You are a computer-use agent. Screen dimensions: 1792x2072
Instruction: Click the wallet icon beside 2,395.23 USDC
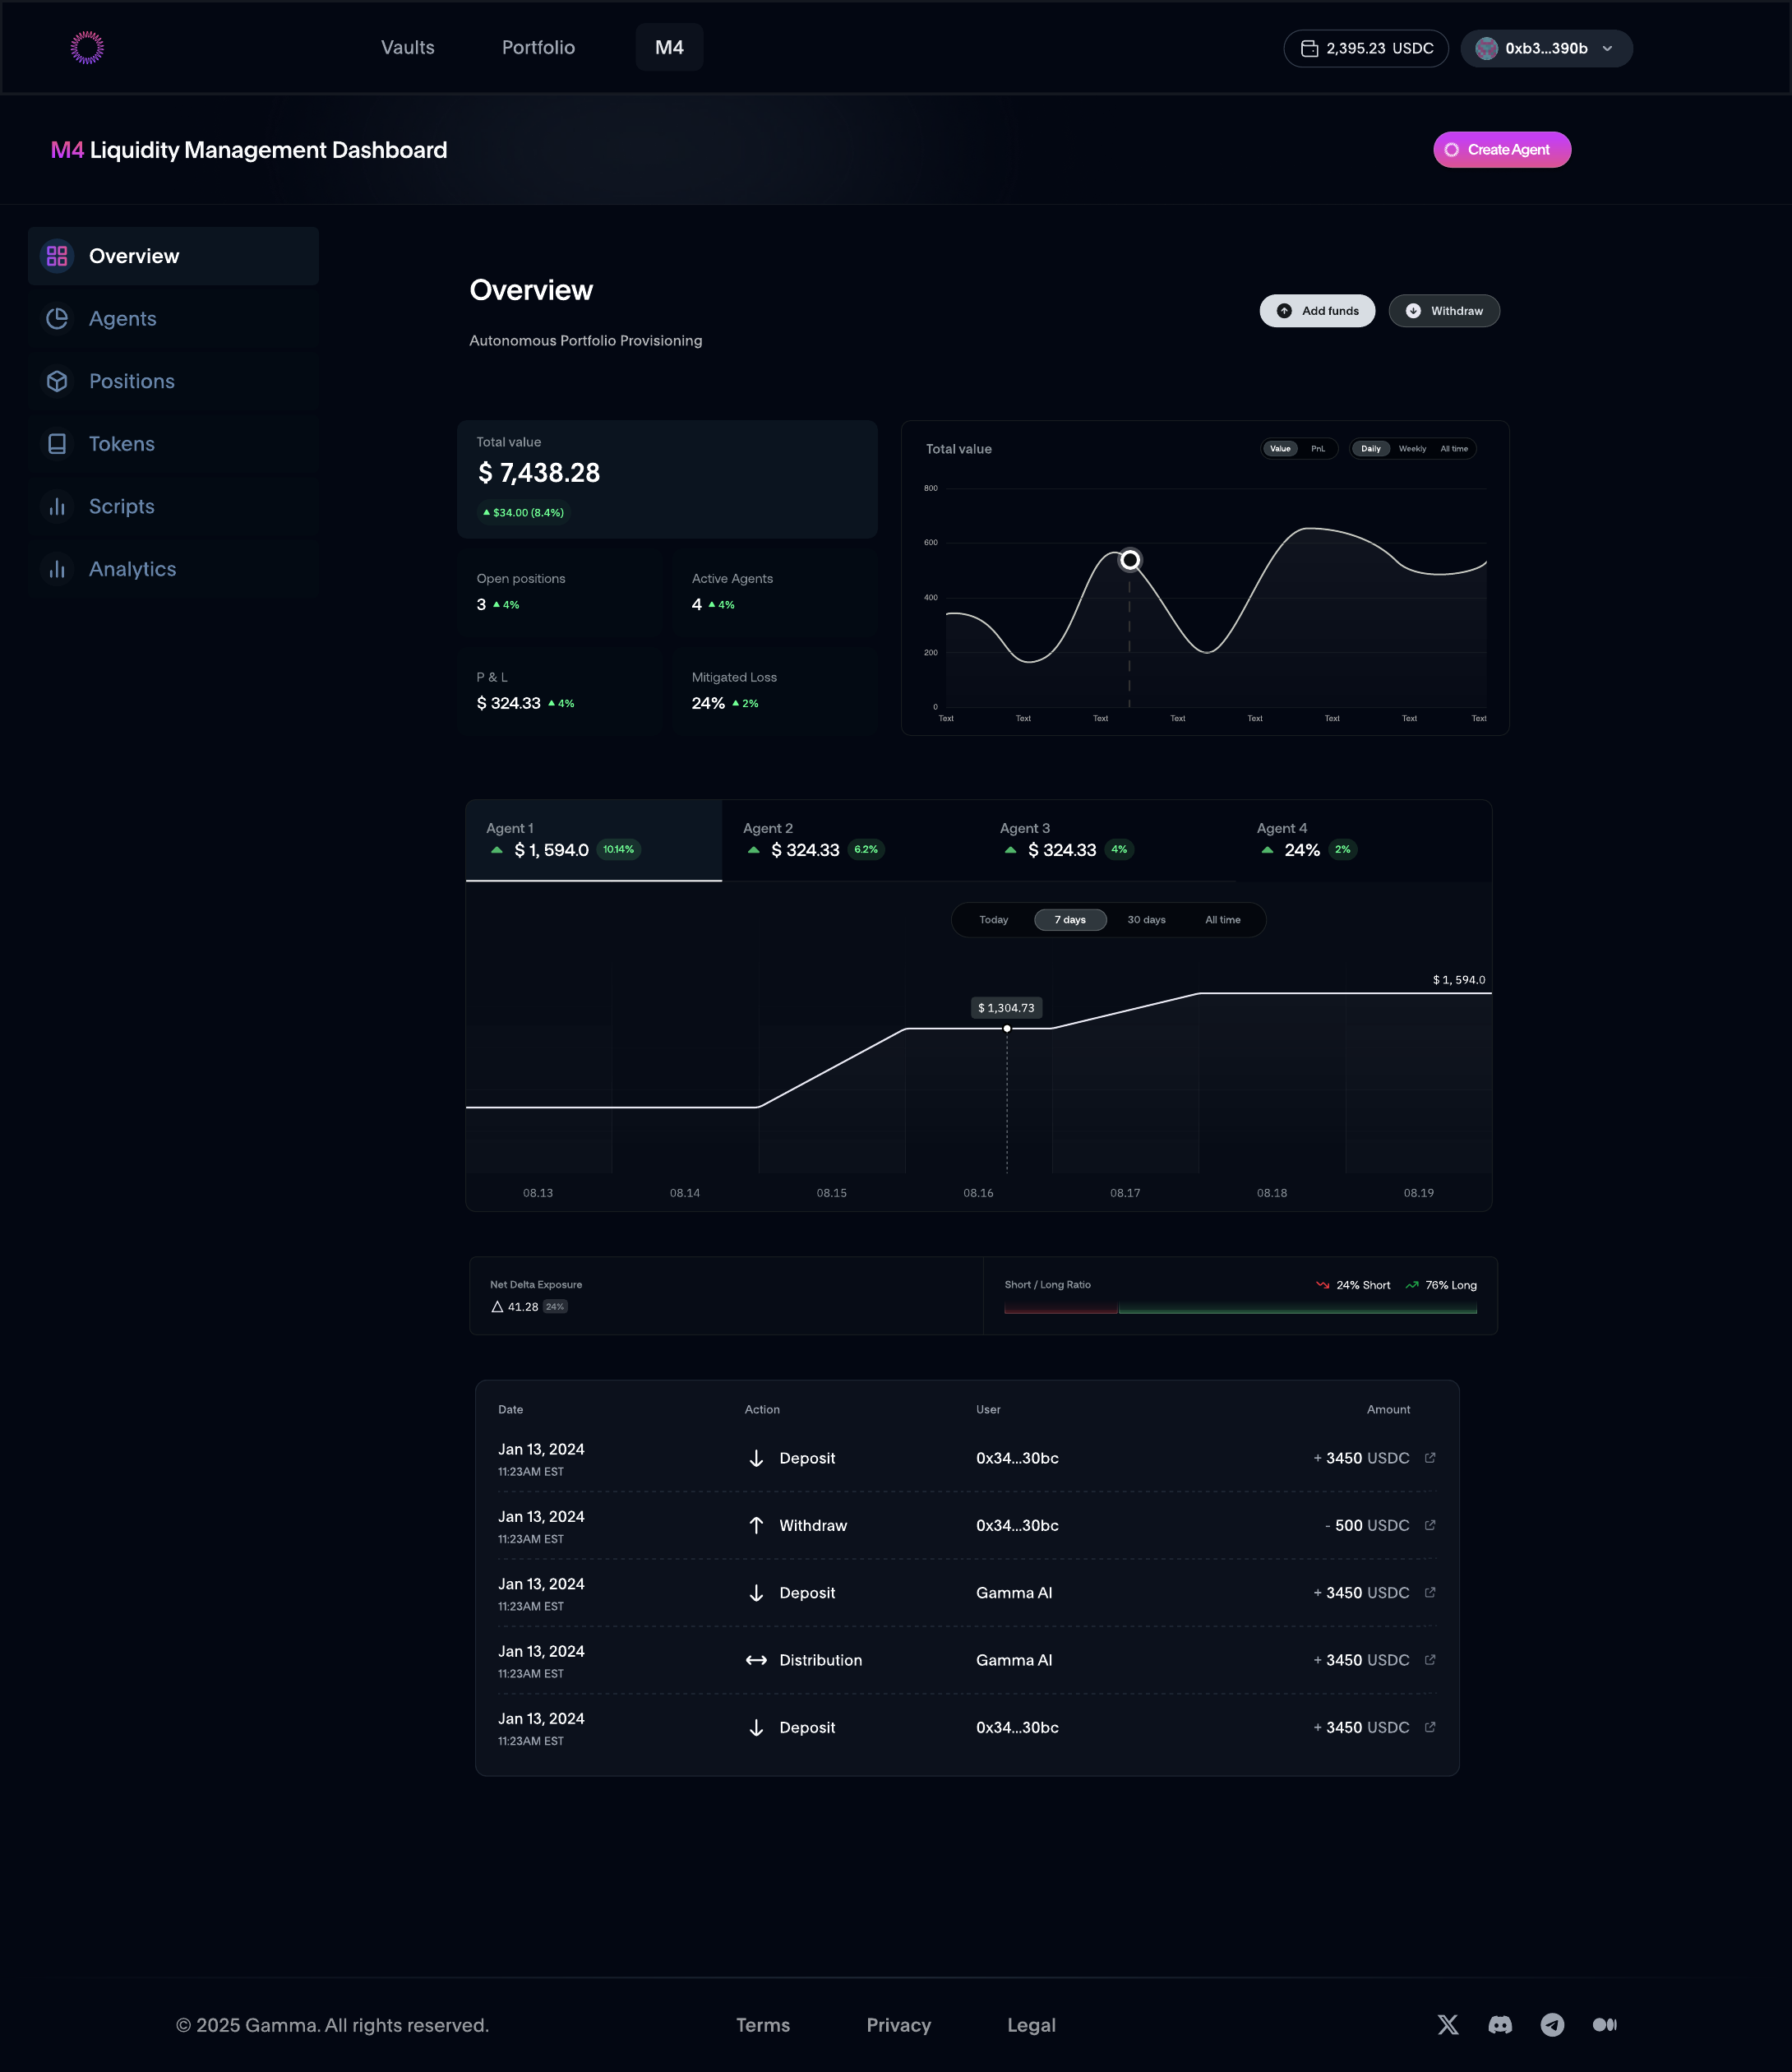tap(1309, 48)
